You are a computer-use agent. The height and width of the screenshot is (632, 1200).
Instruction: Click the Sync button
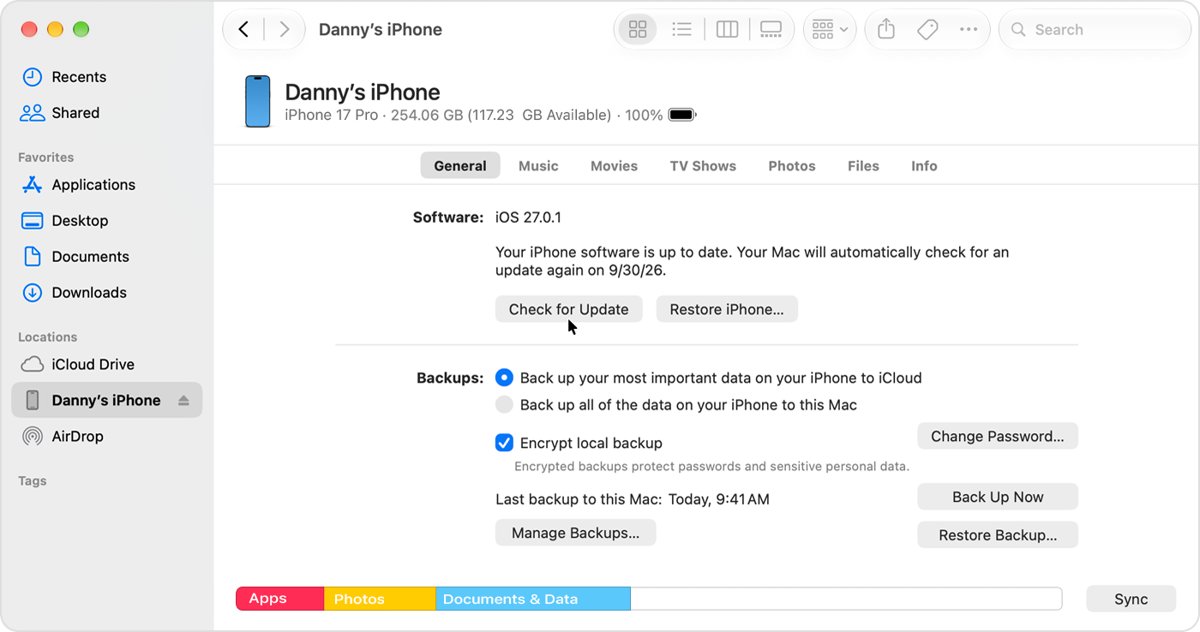(1131, 599)
